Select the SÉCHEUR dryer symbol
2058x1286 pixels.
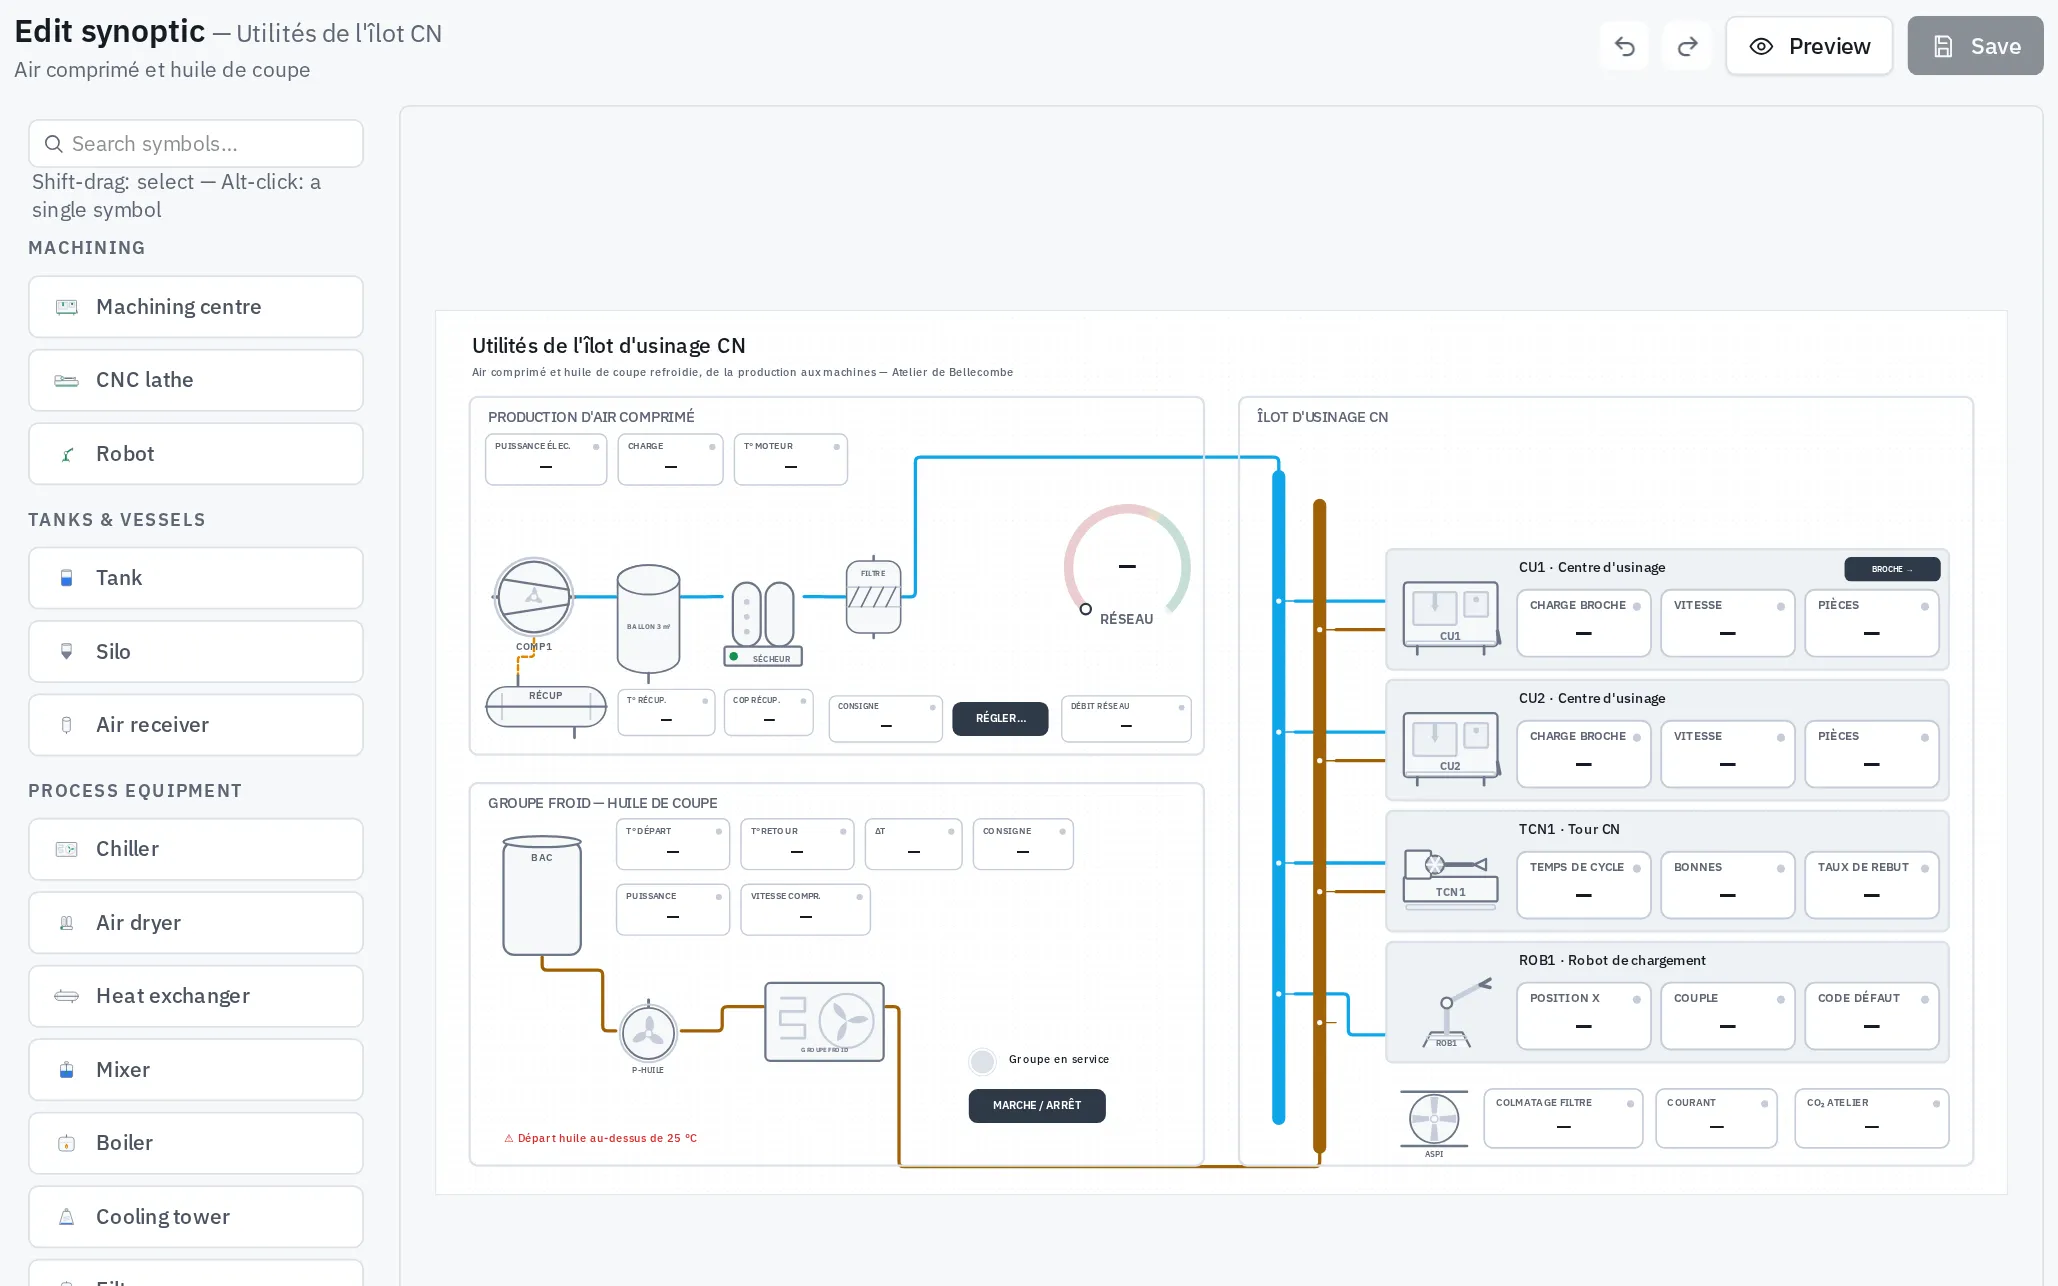click(763, 623)
